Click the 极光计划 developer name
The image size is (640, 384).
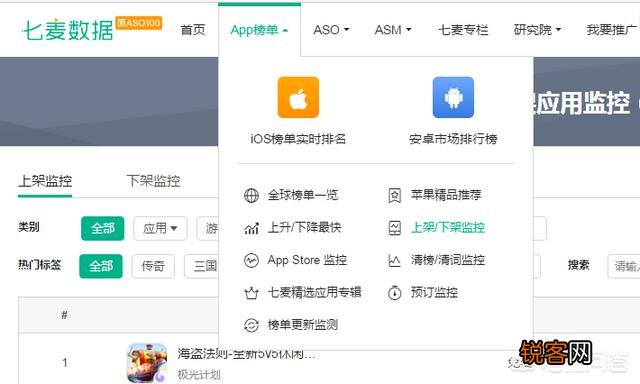pos(199,375)
